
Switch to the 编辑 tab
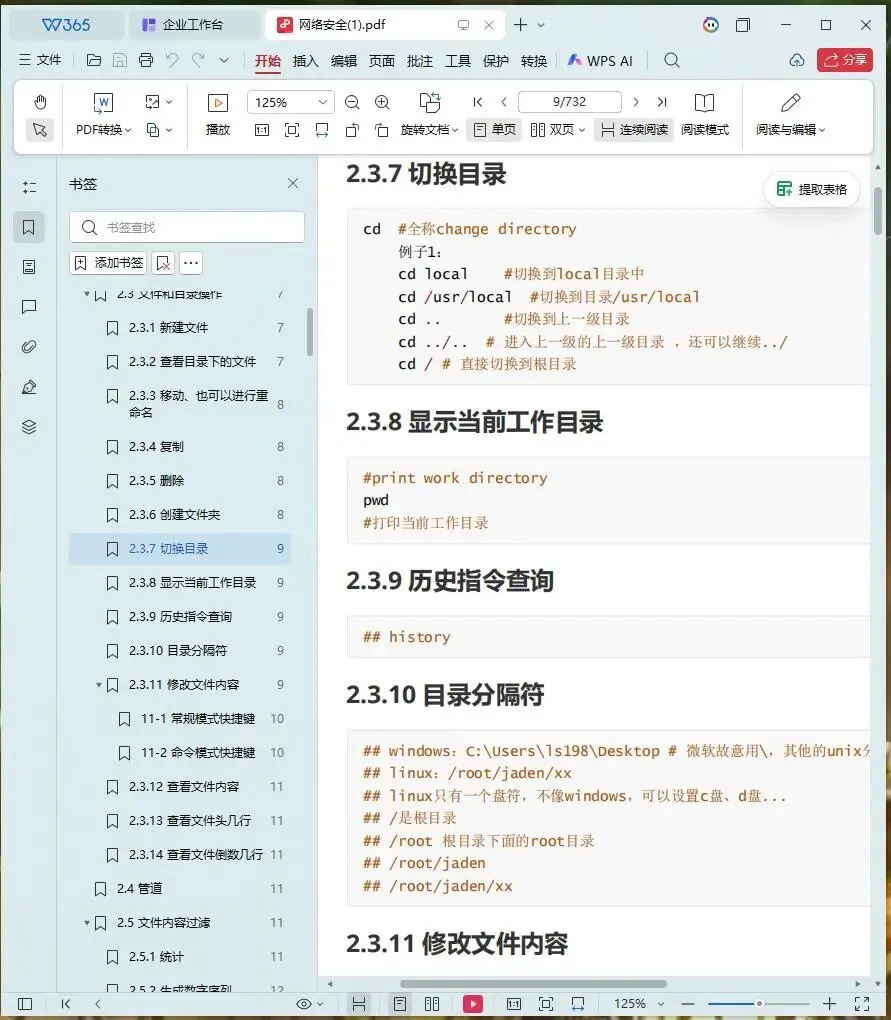pyautogui.click(x=343, y=61)
